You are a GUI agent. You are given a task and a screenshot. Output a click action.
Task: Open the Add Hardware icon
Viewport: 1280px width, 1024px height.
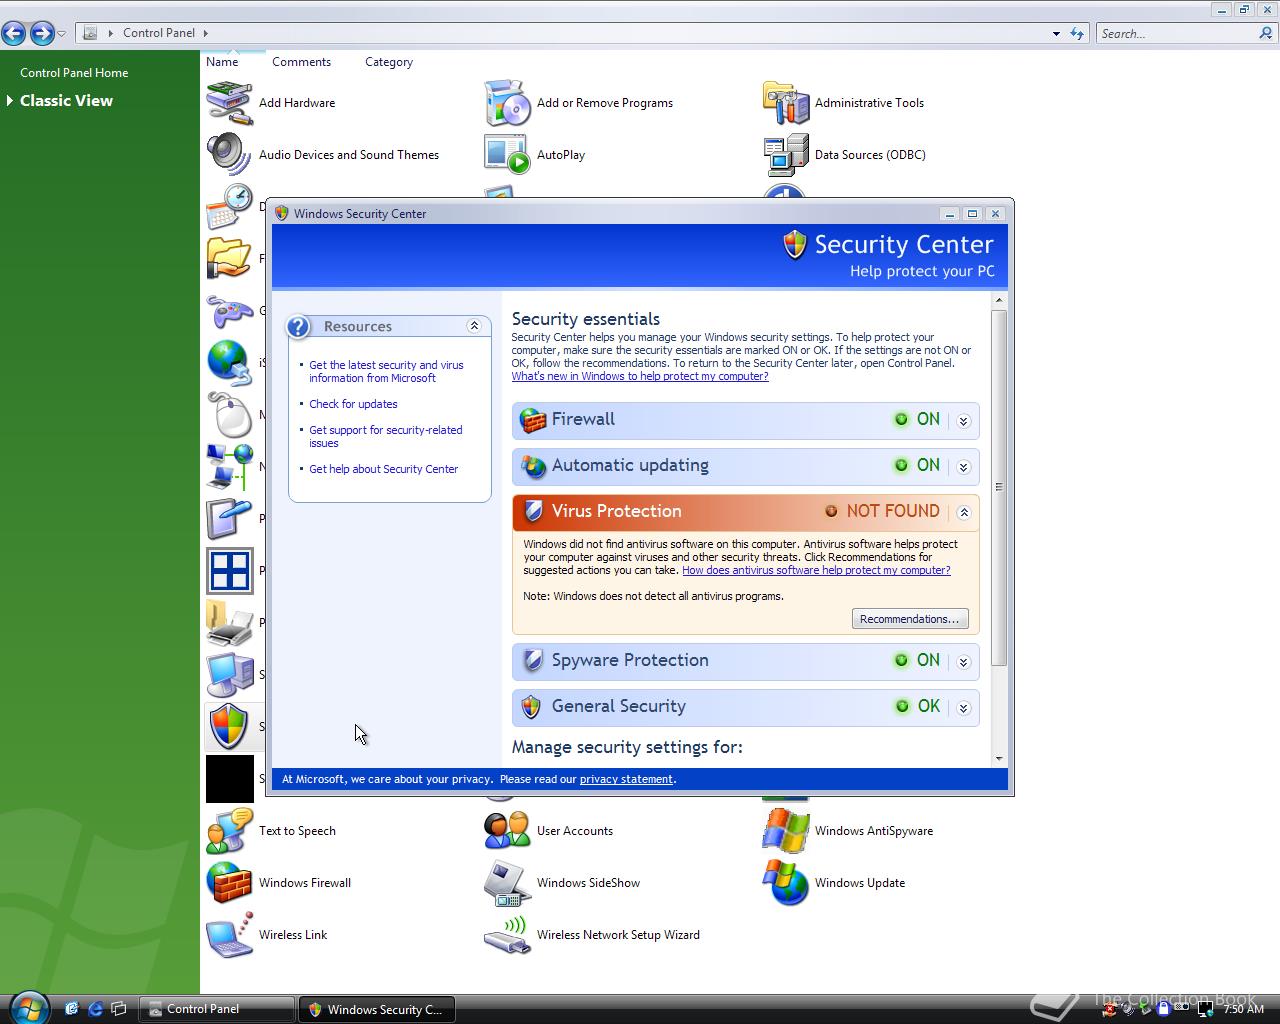tap(229, 103)
